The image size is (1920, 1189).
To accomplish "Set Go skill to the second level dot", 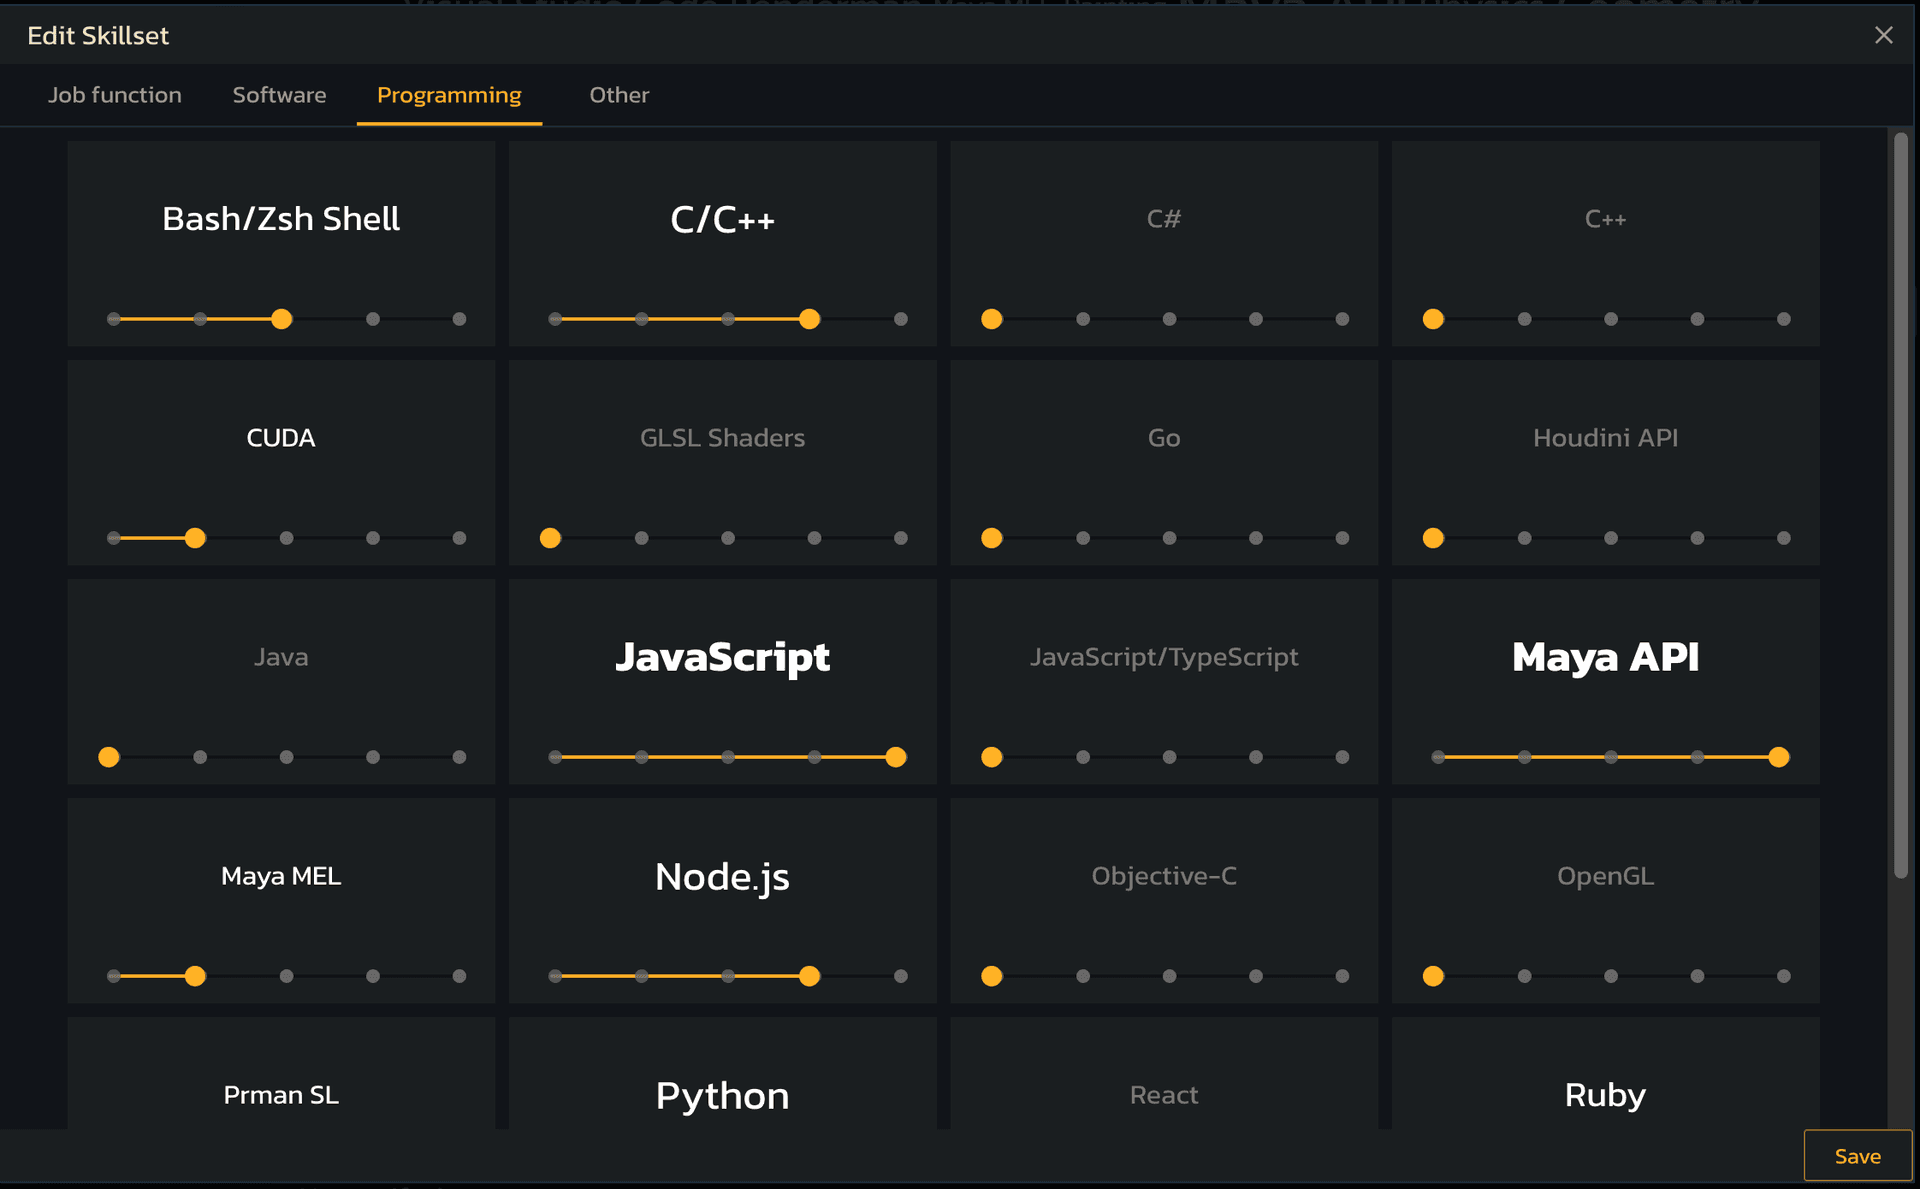I will (x=1083, y=538).
